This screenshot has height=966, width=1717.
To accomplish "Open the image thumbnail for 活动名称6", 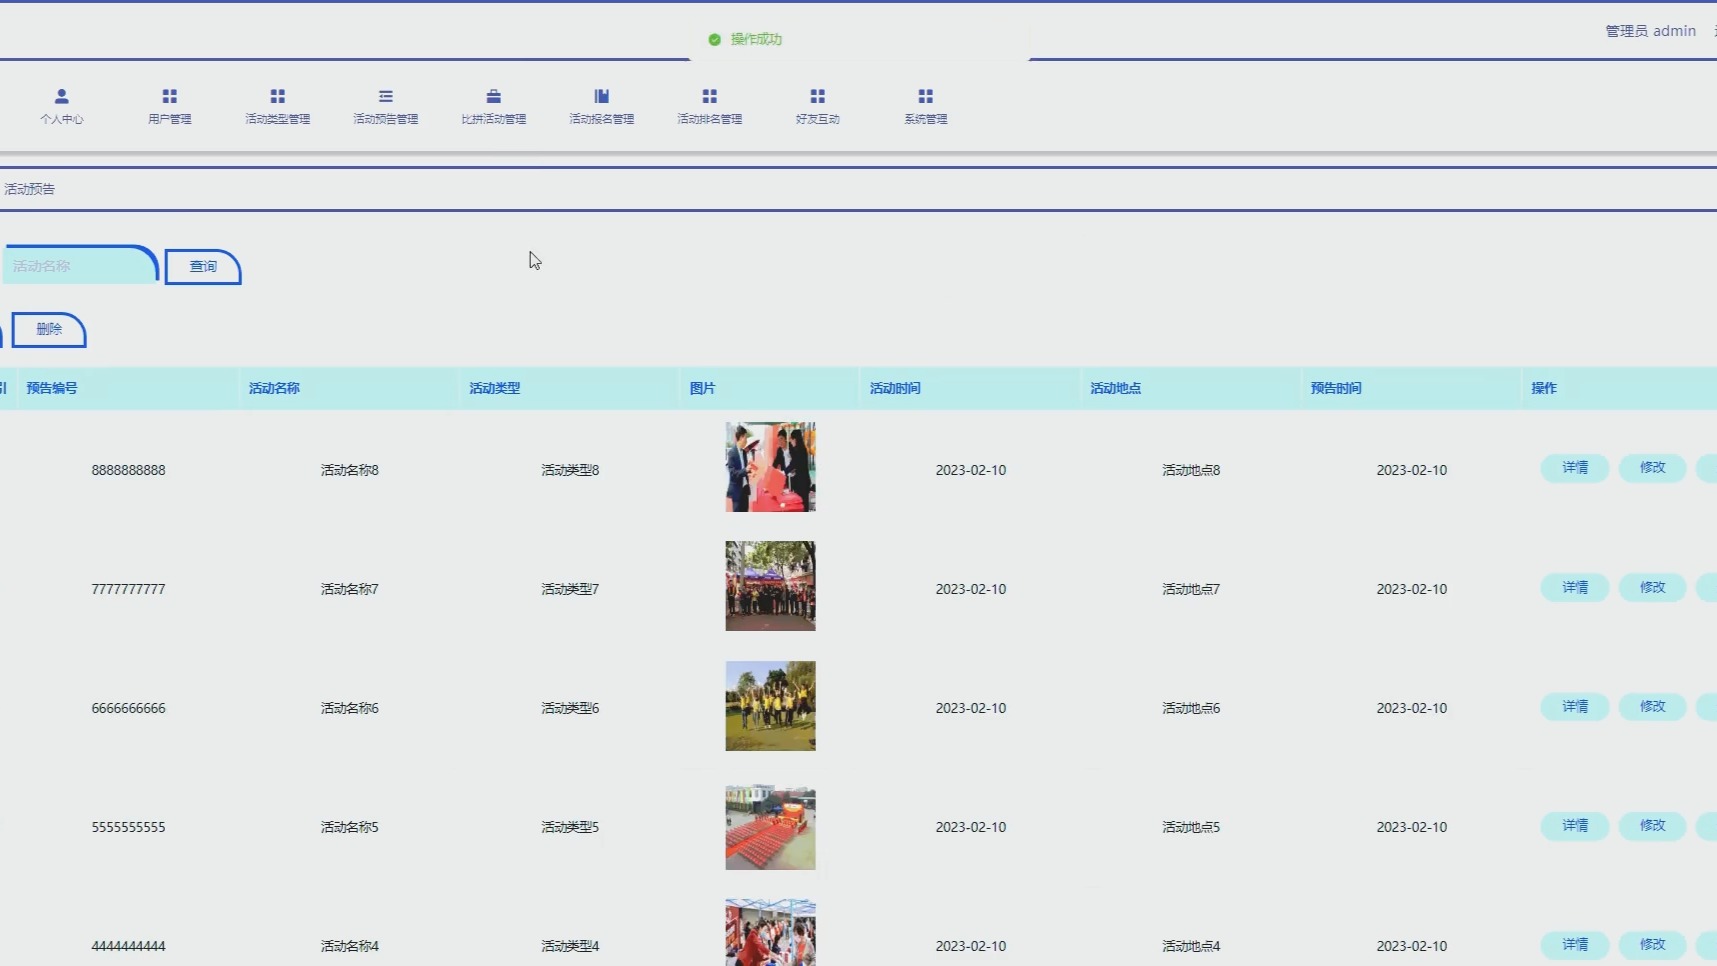I will pos(770,706).
